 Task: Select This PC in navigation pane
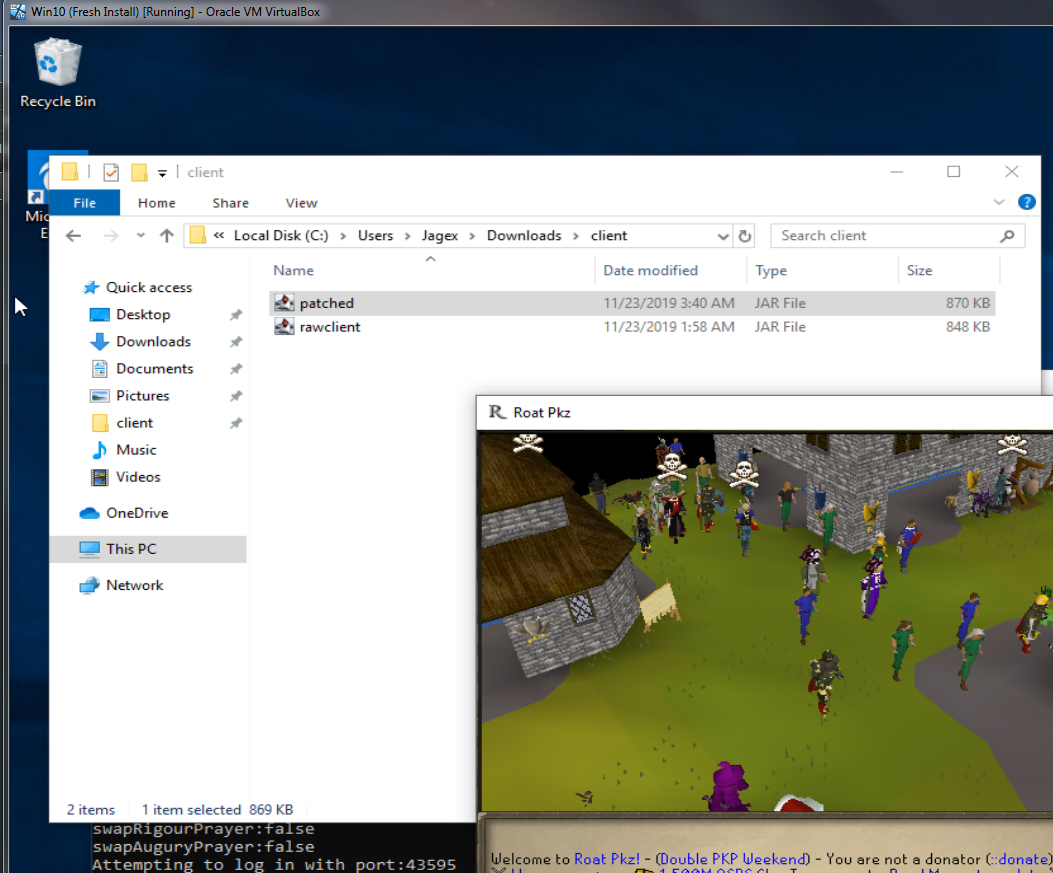click(148, 549)
